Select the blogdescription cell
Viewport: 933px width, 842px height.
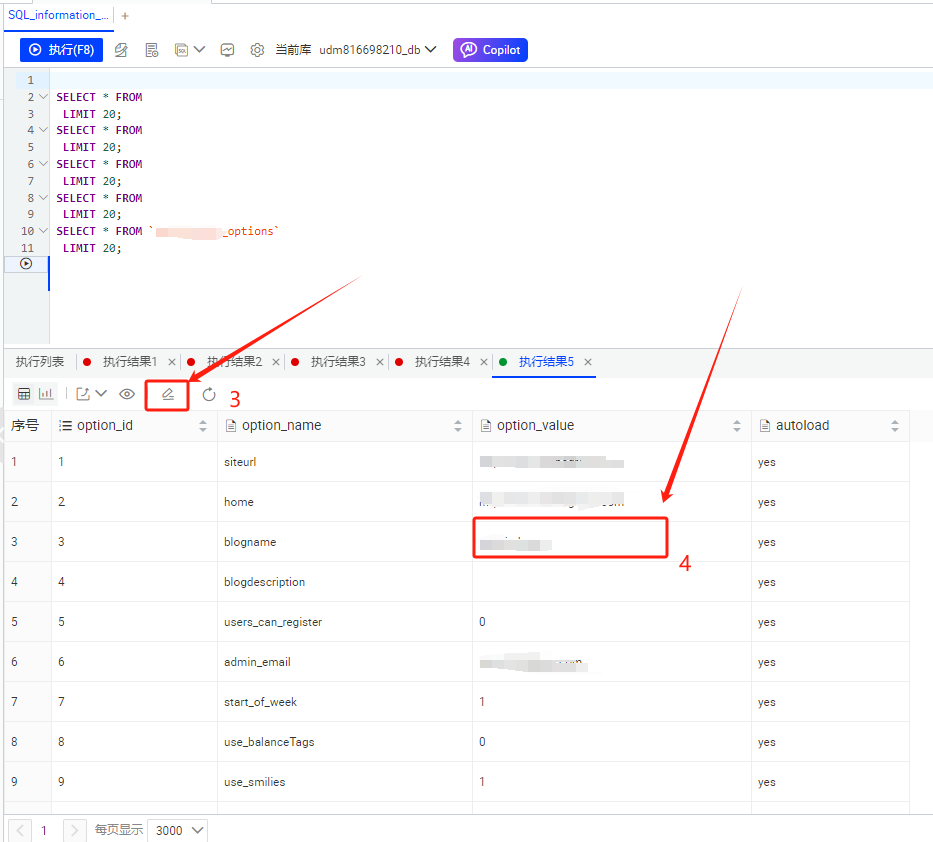coord(345,581)
